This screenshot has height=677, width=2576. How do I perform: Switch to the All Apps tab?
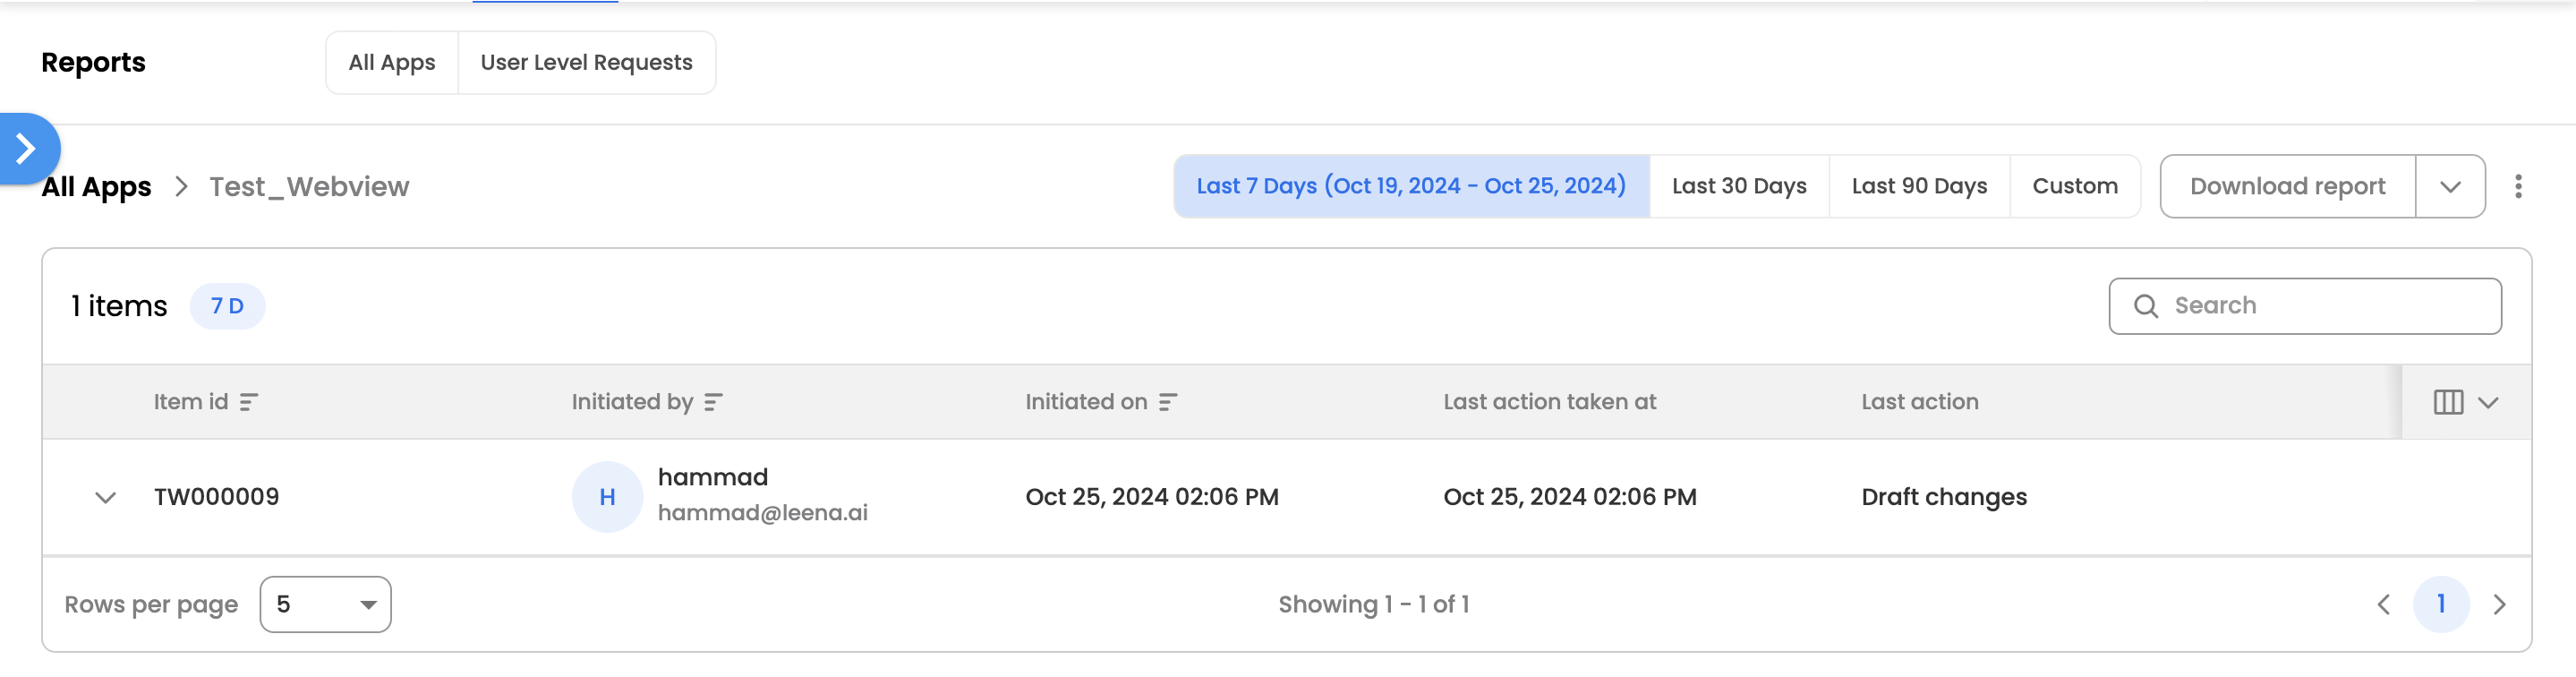pos(392,63)
